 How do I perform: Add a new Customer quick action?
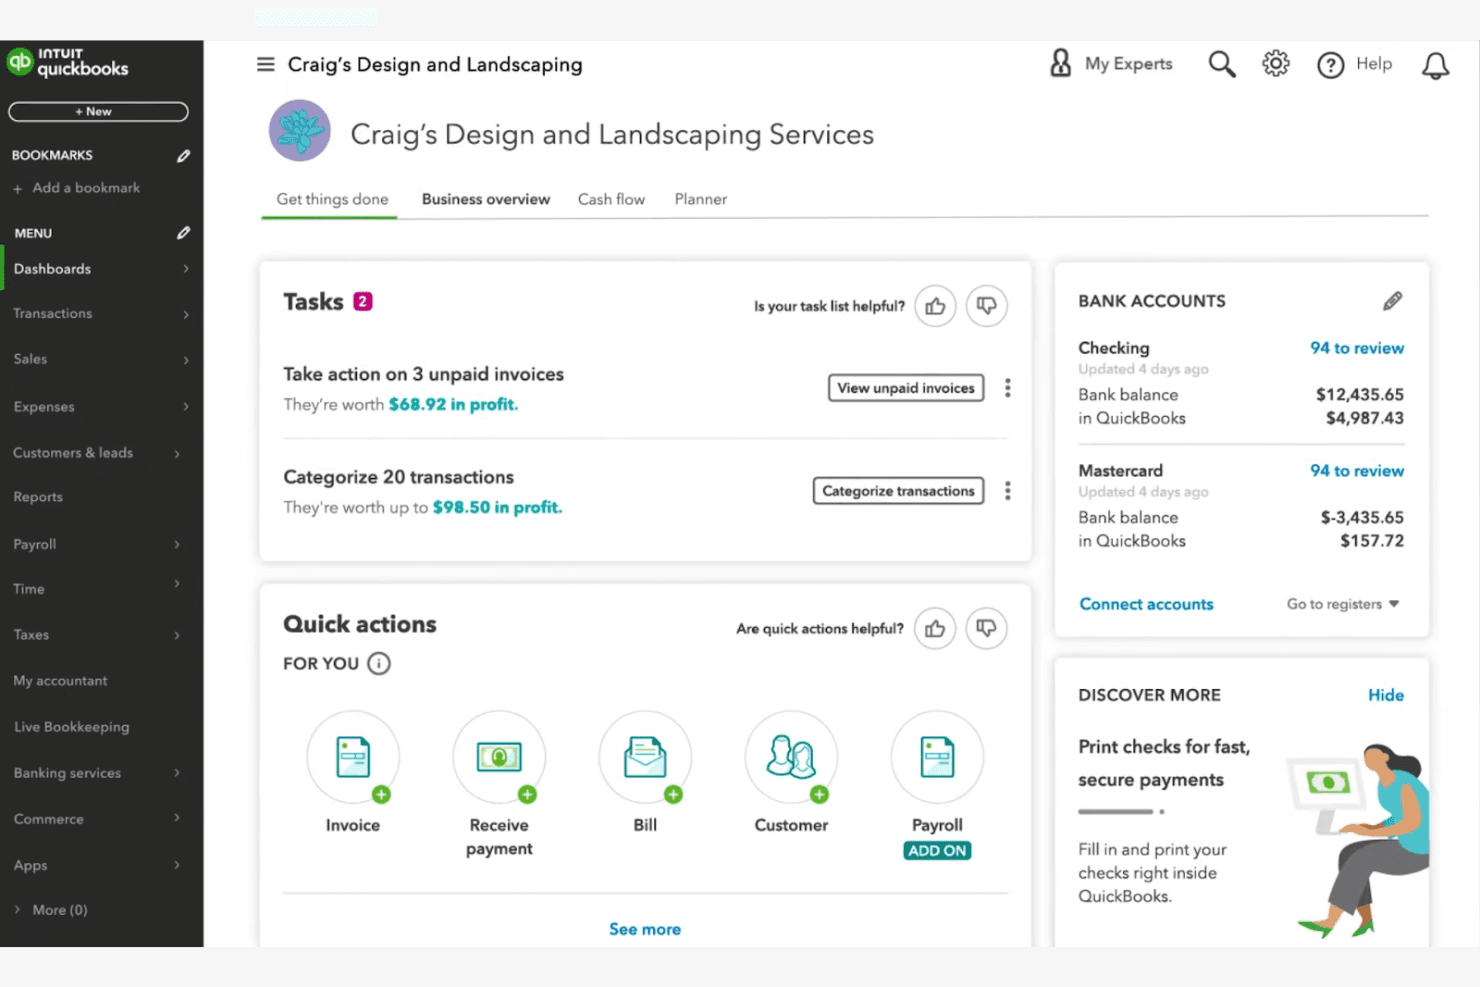[791, 757]
